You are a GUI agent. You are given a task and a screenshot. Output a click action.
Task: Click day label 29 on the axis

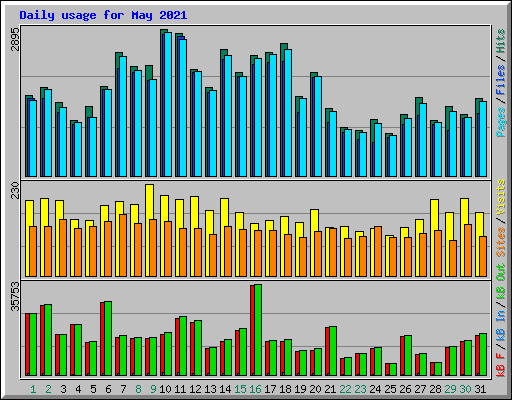450,389
